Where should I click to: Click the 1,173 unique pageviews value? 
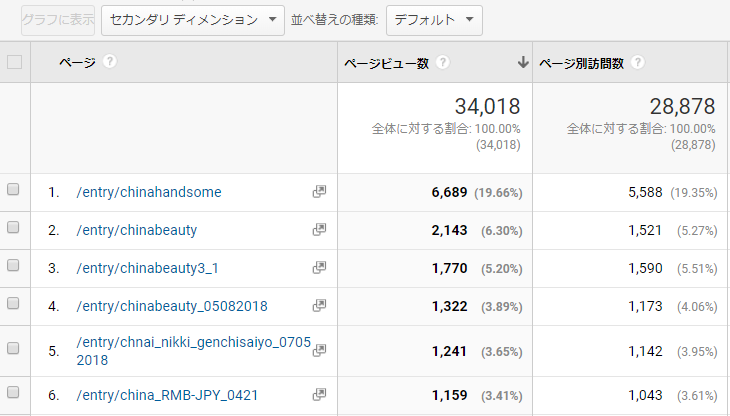tap(645, 307)
